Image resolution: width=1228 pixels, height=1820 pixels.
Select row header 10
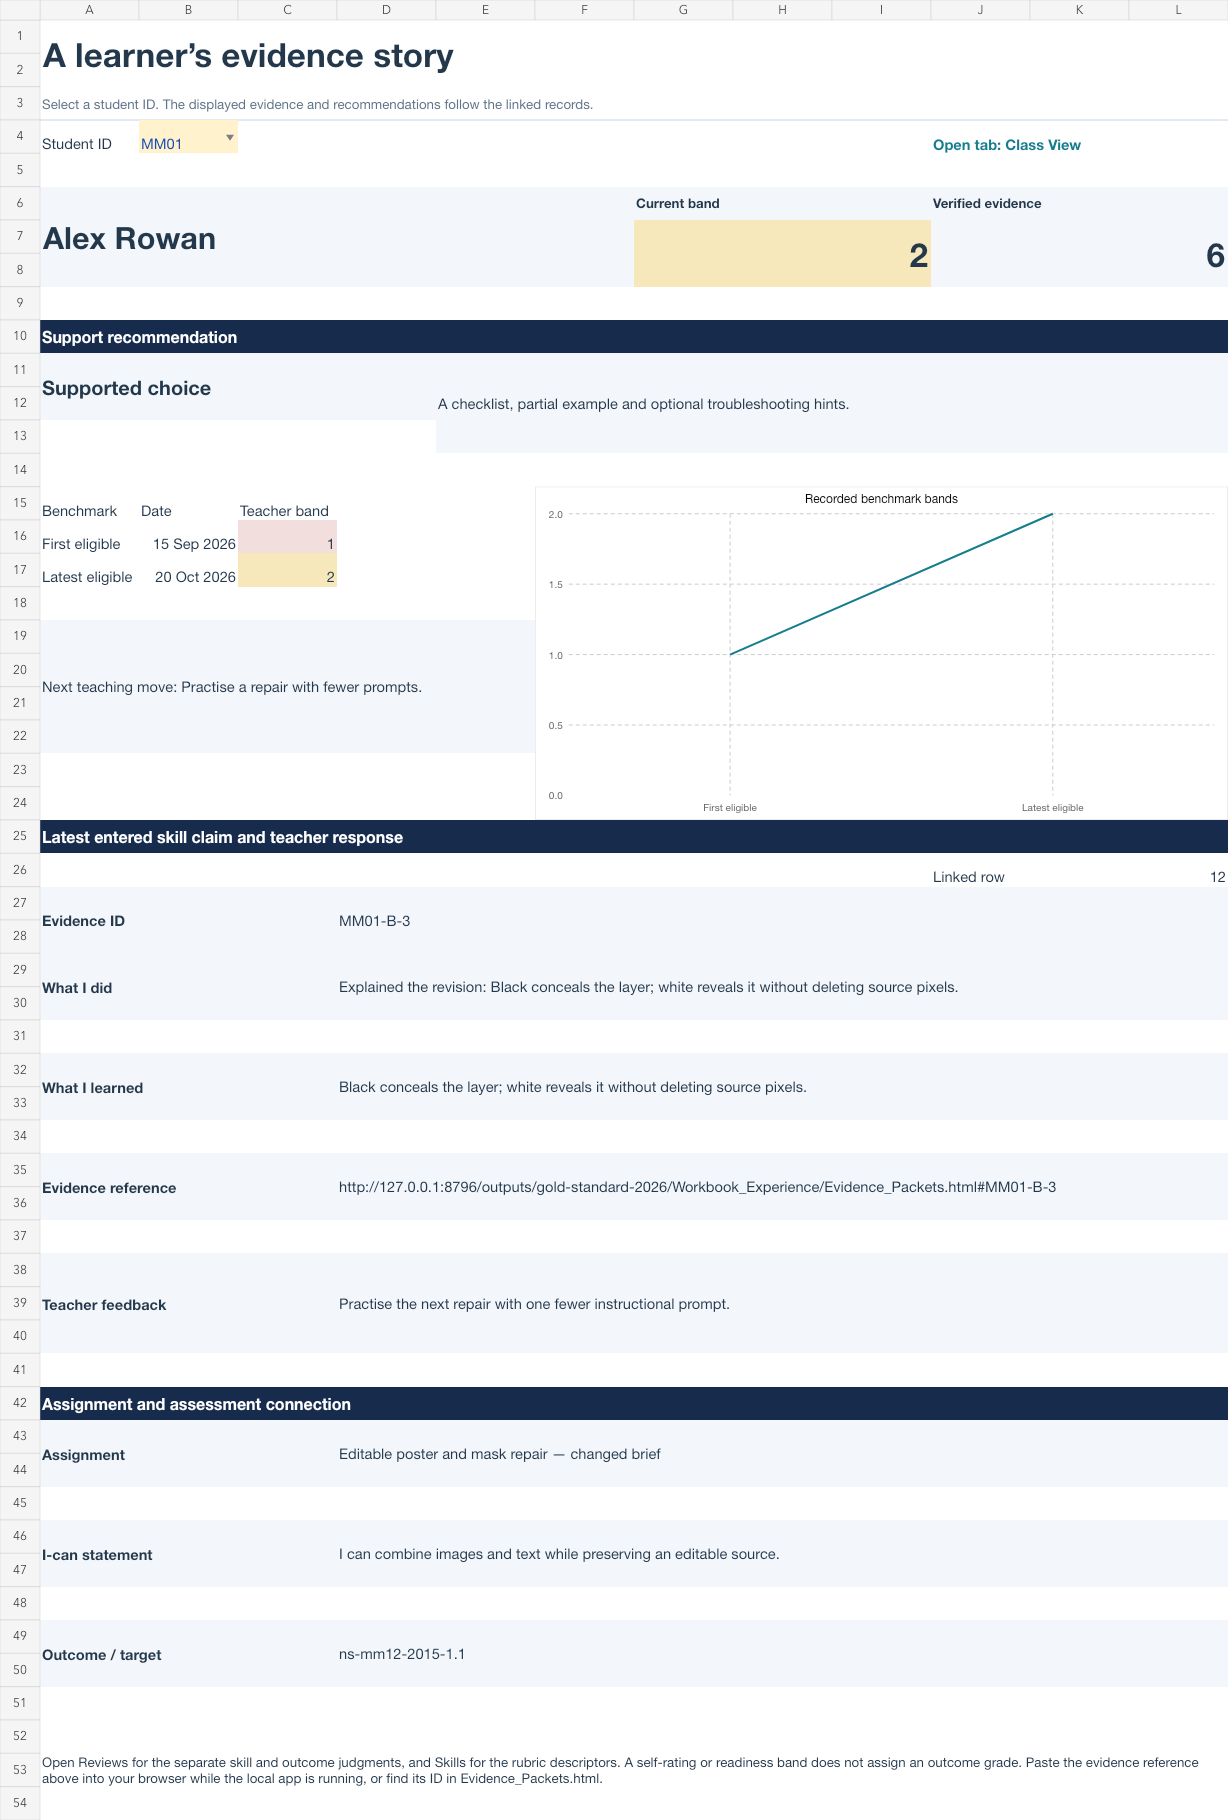pos(20,336)
